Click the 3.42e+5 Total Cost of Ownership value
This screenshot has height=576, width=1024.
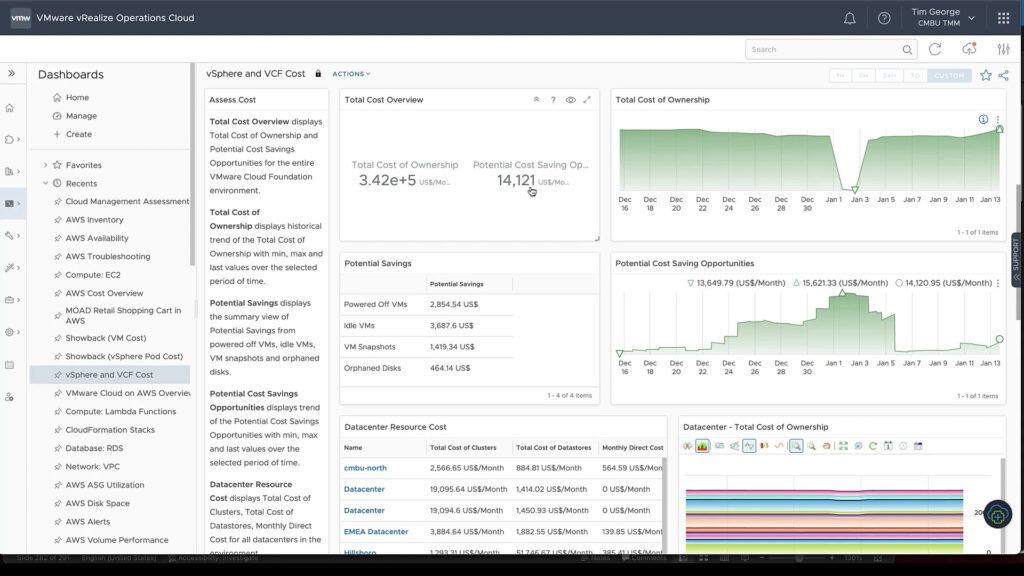(387, 180)
